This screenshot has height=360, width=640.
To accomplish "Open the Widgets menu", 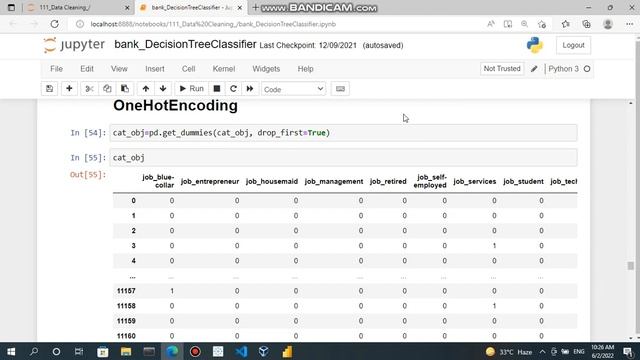I will coord(266,69).
